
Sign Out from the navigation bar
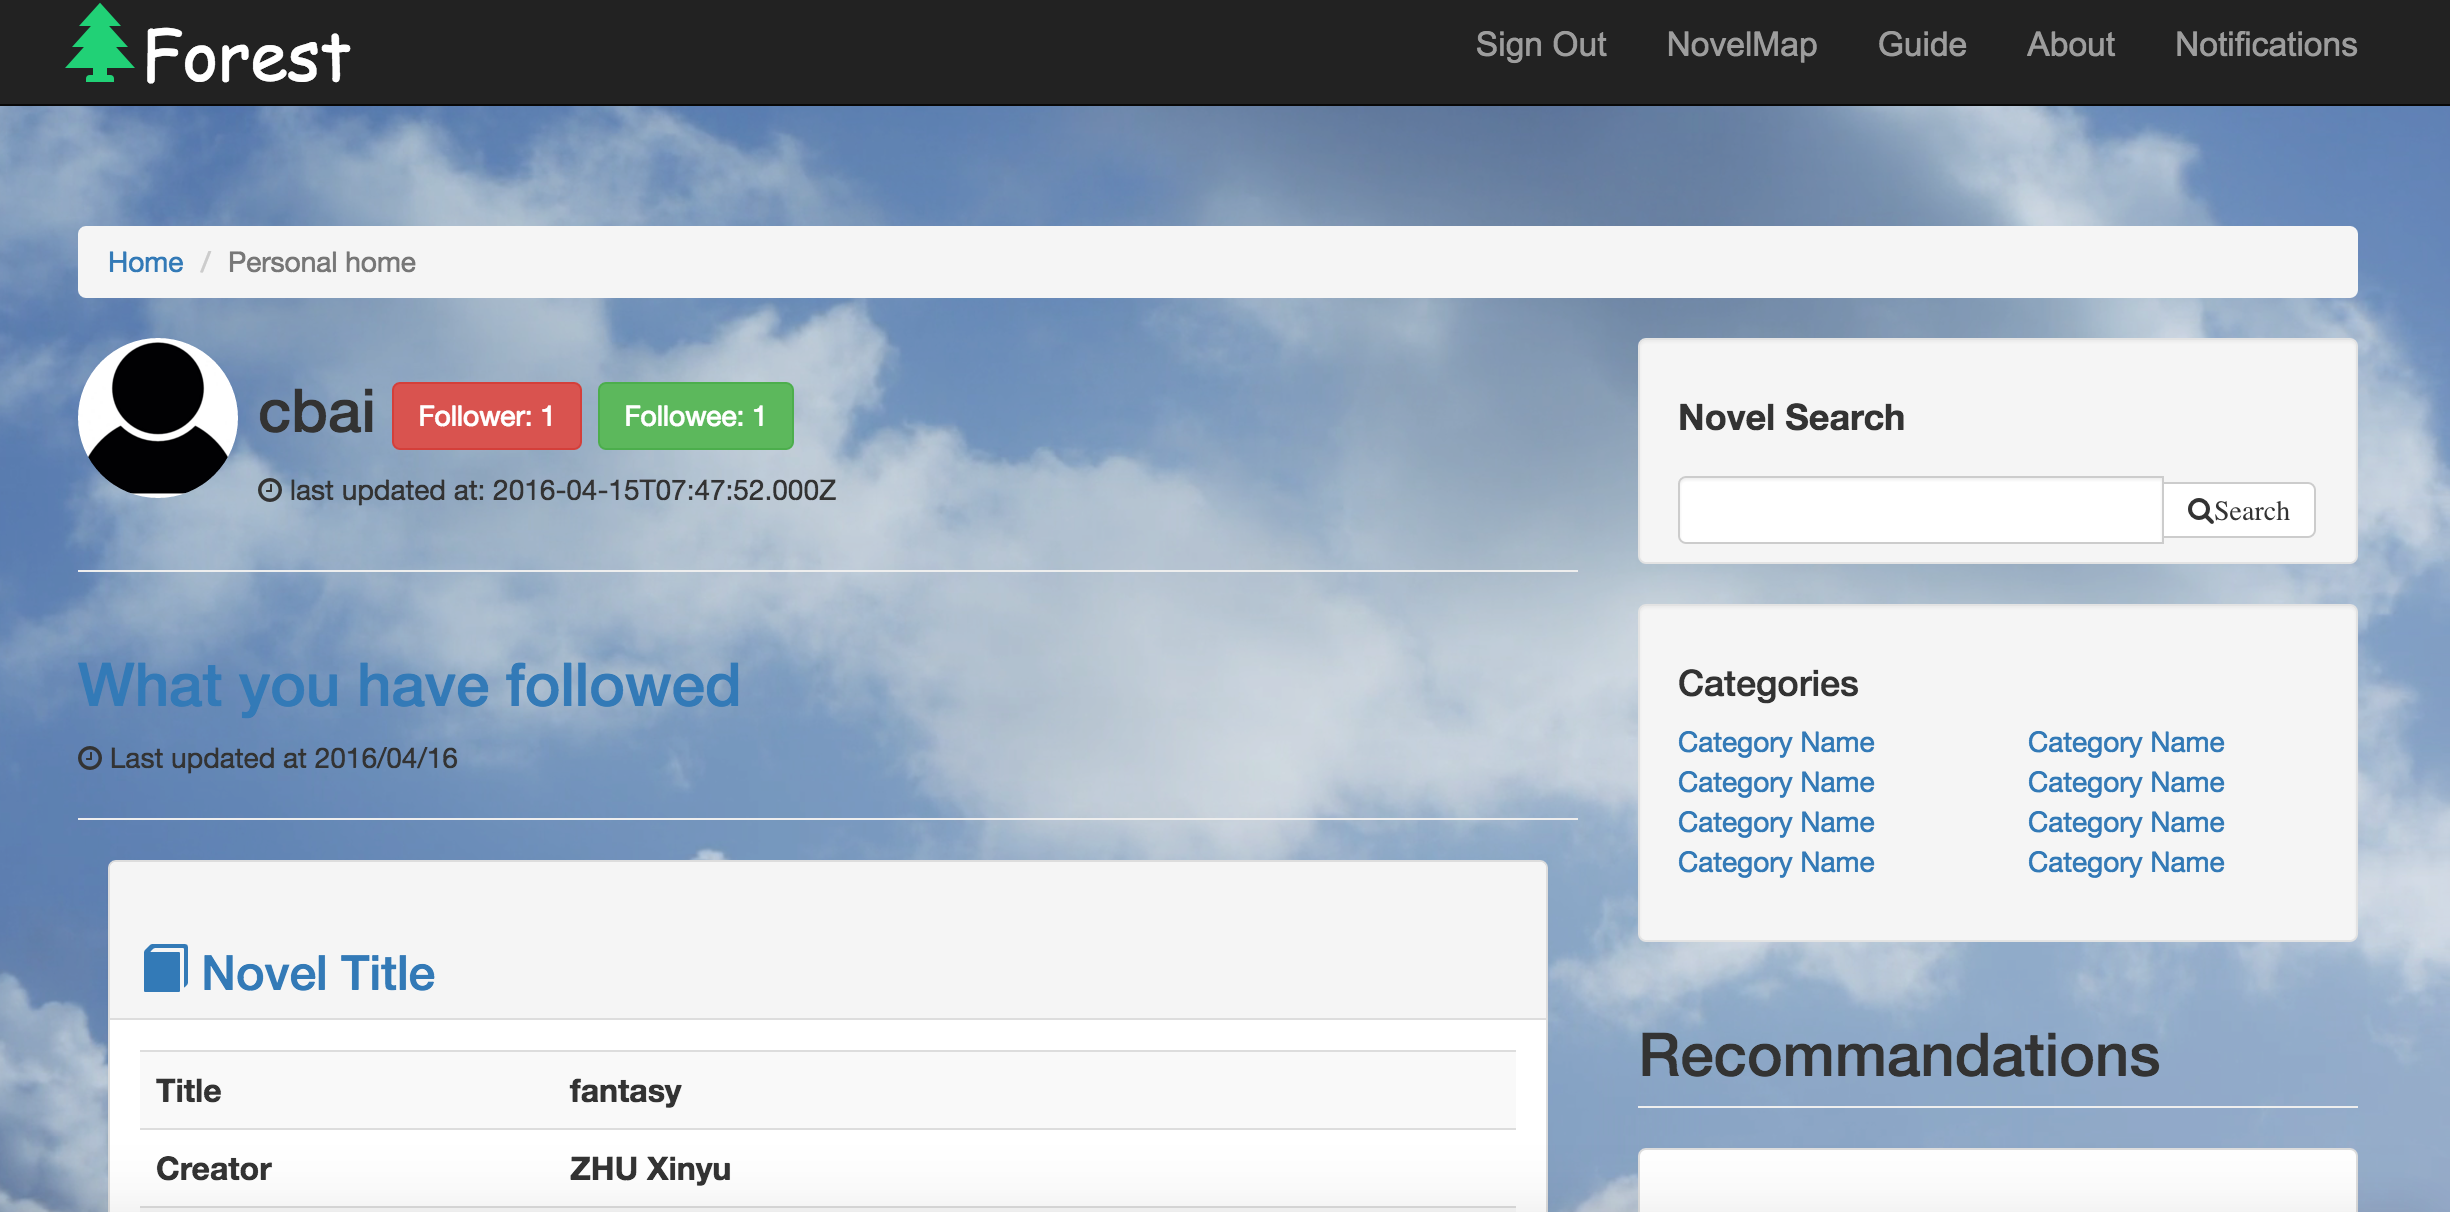(1540, 45)
